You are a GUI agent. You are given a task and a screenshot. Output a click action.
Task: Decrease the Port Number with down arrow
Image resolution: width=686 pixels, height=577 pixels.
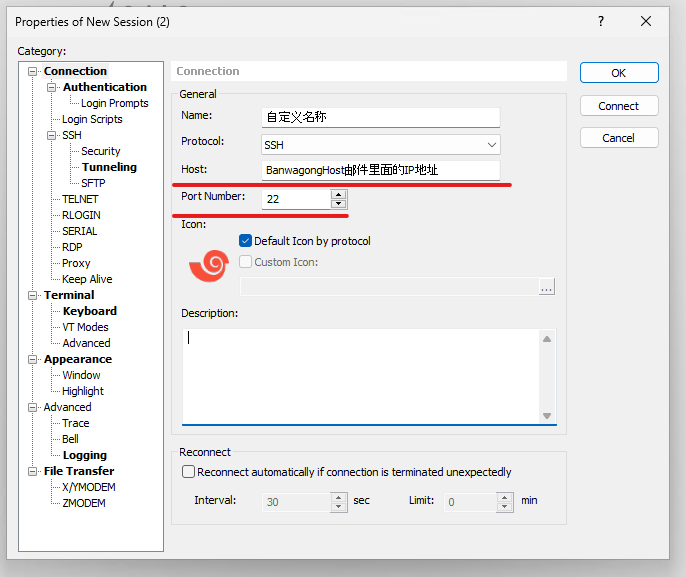338,204
